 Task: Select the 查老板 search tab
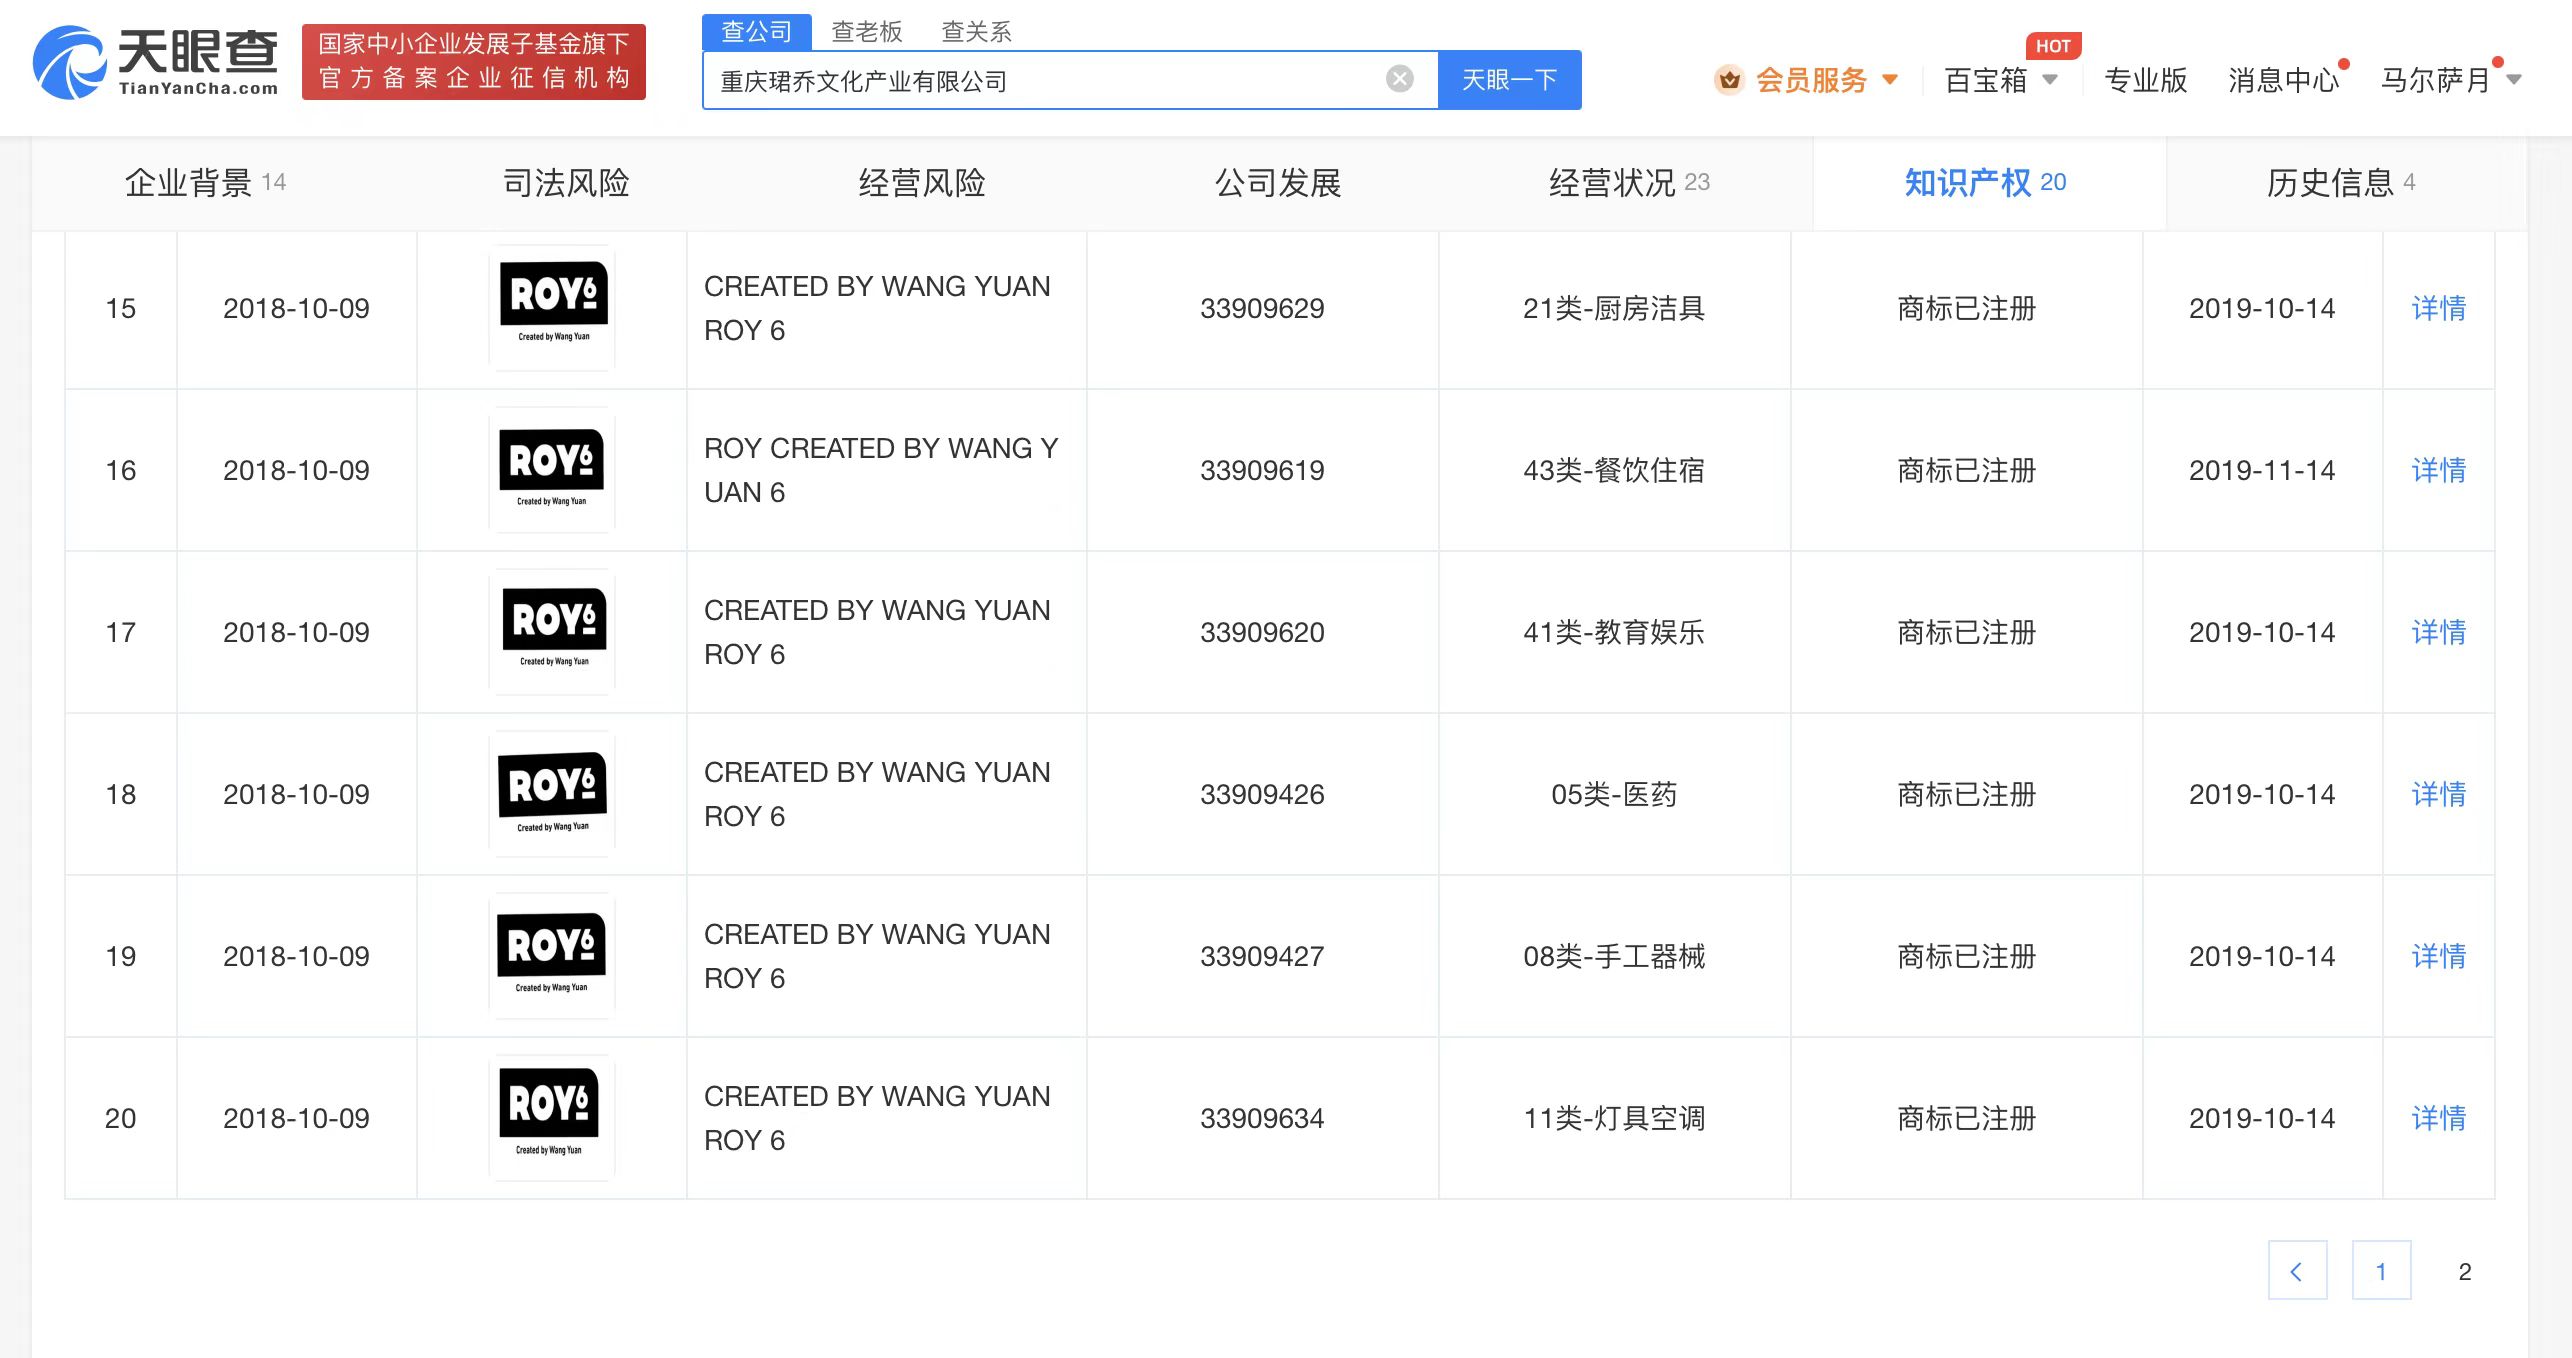click(x=867, y=32)
